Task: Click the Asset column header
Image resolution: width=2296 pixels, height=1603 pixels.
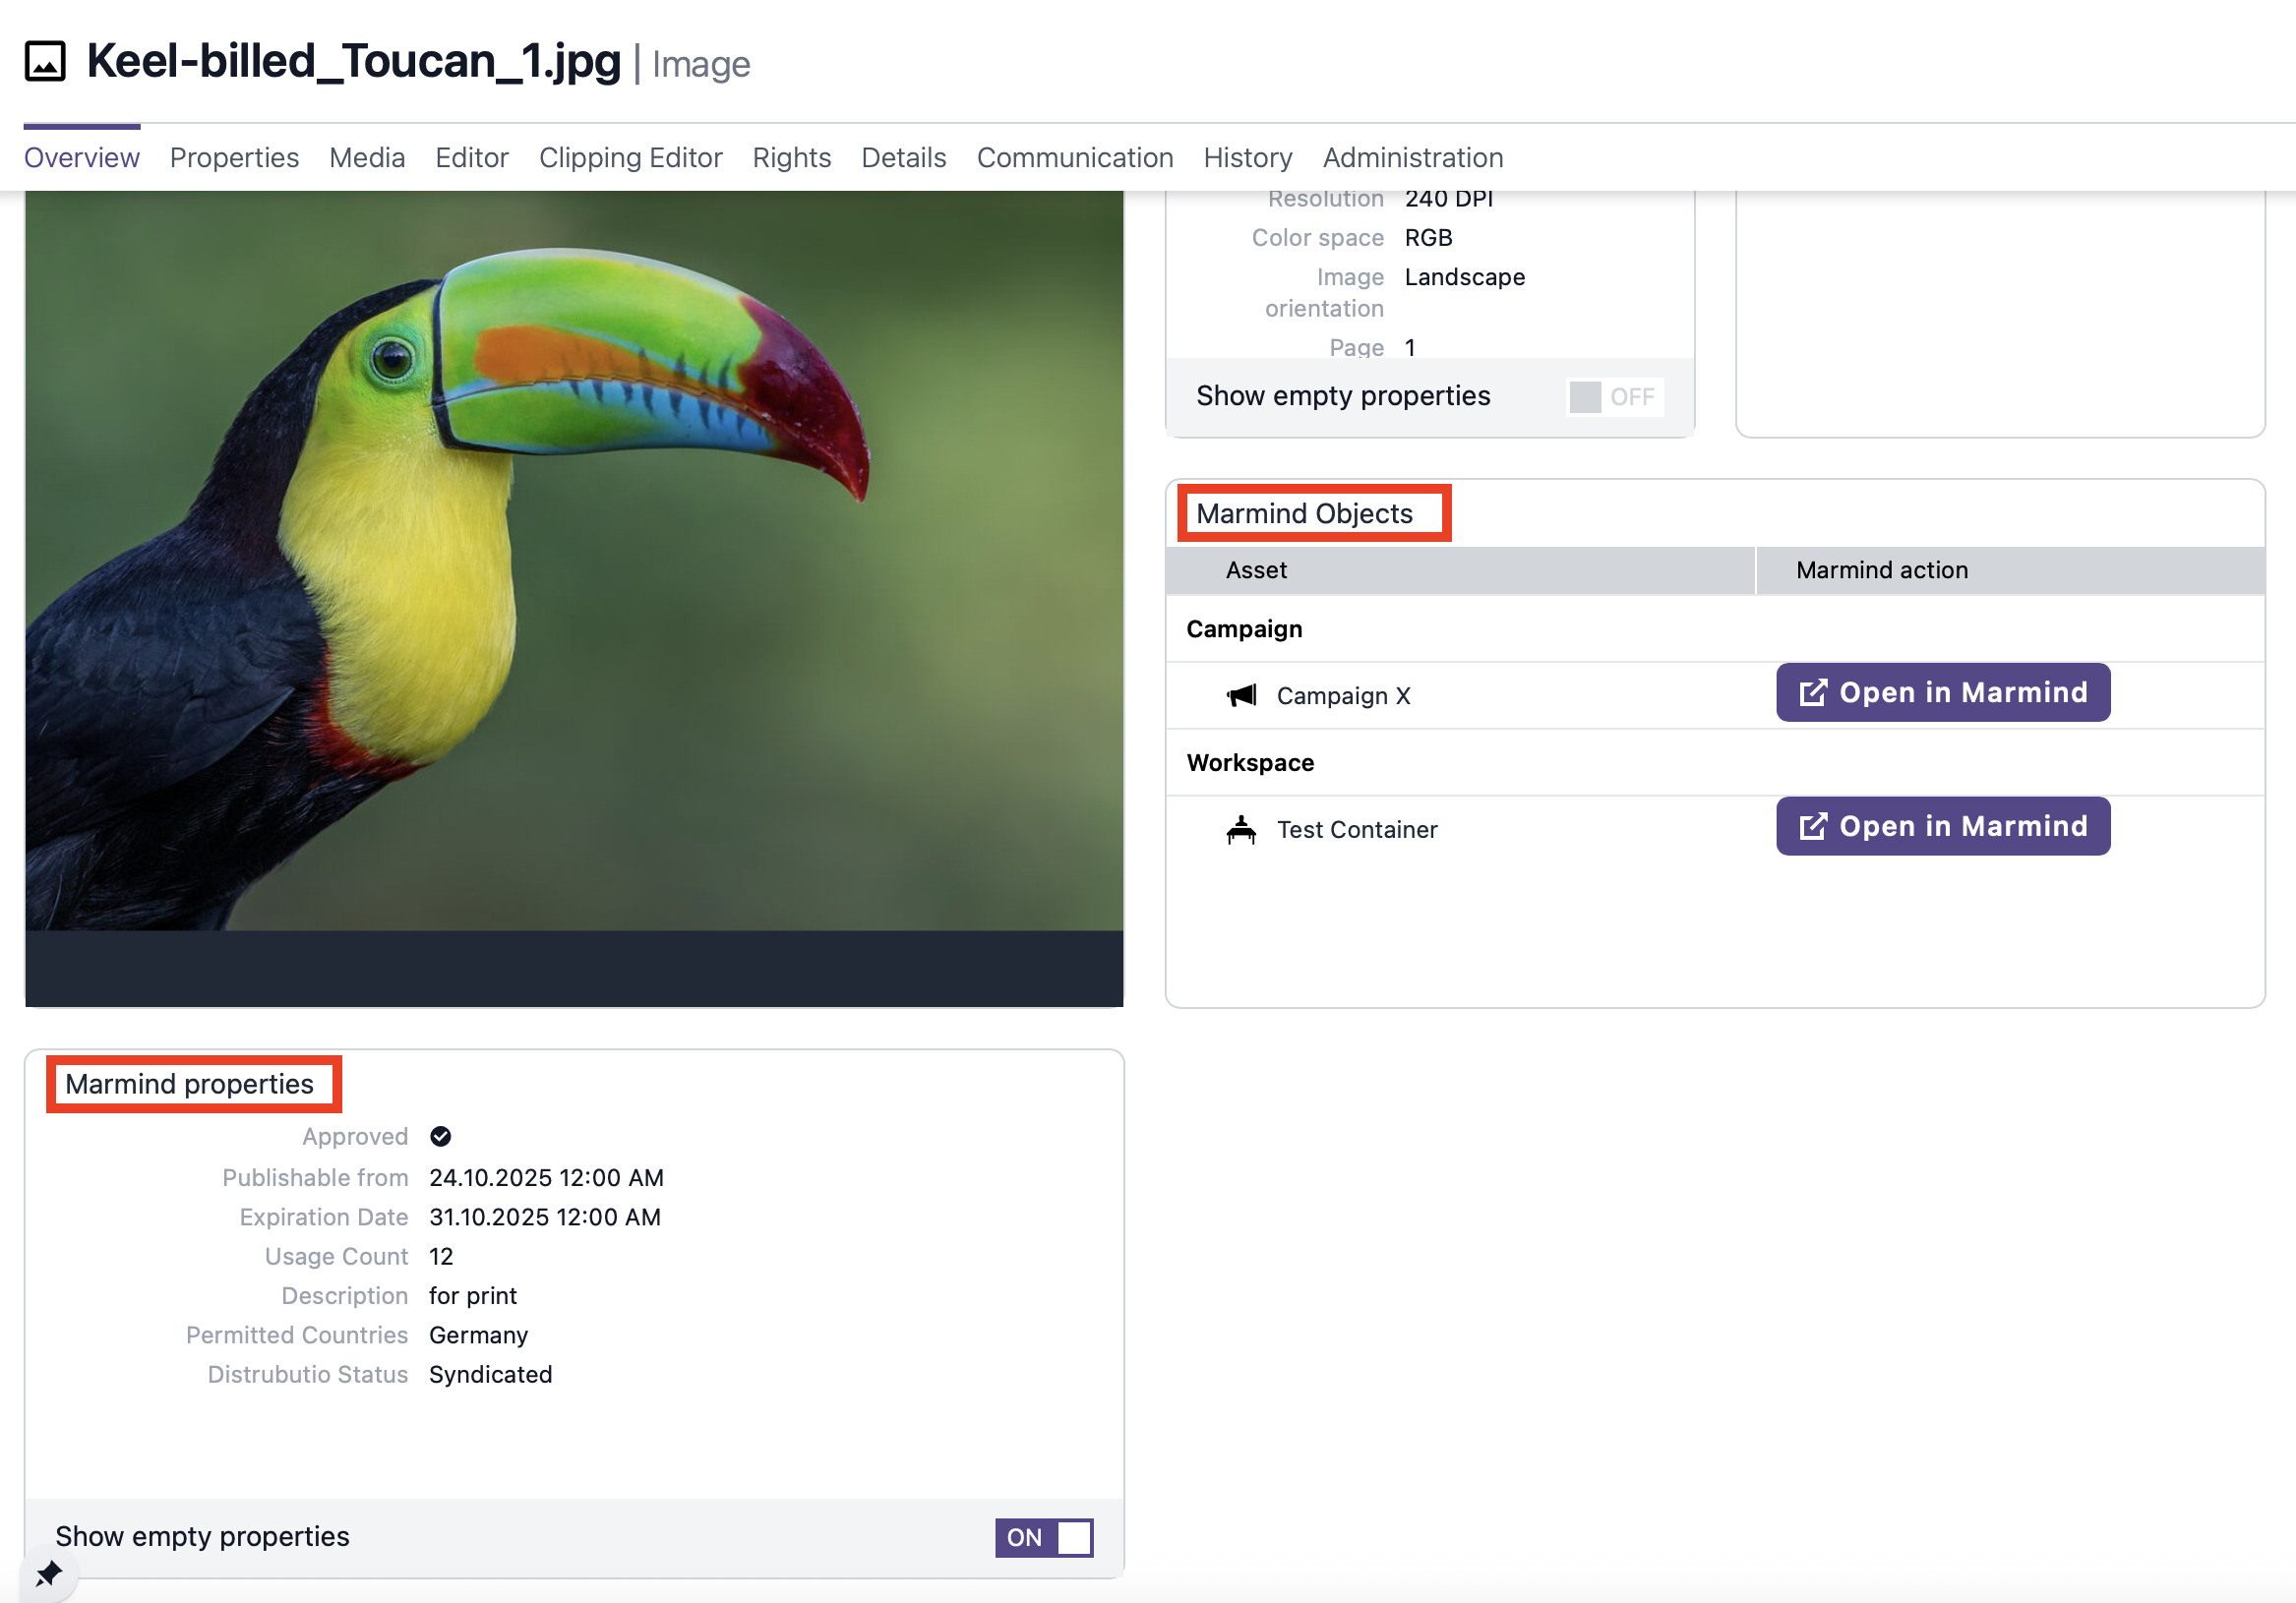Action: tap(1256, 571)
